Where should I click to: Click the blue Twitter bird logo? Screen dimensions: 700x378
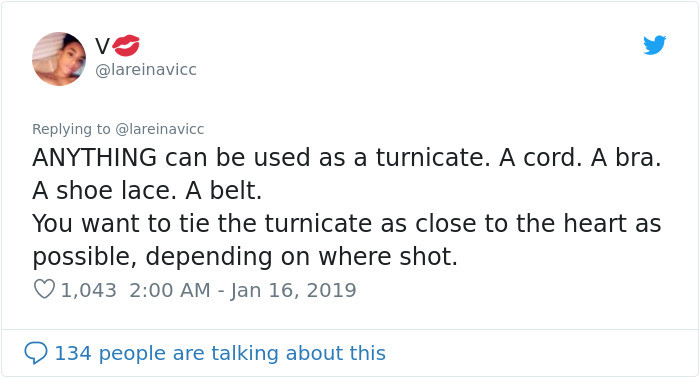pyautogui.click(x=654, y=45)
